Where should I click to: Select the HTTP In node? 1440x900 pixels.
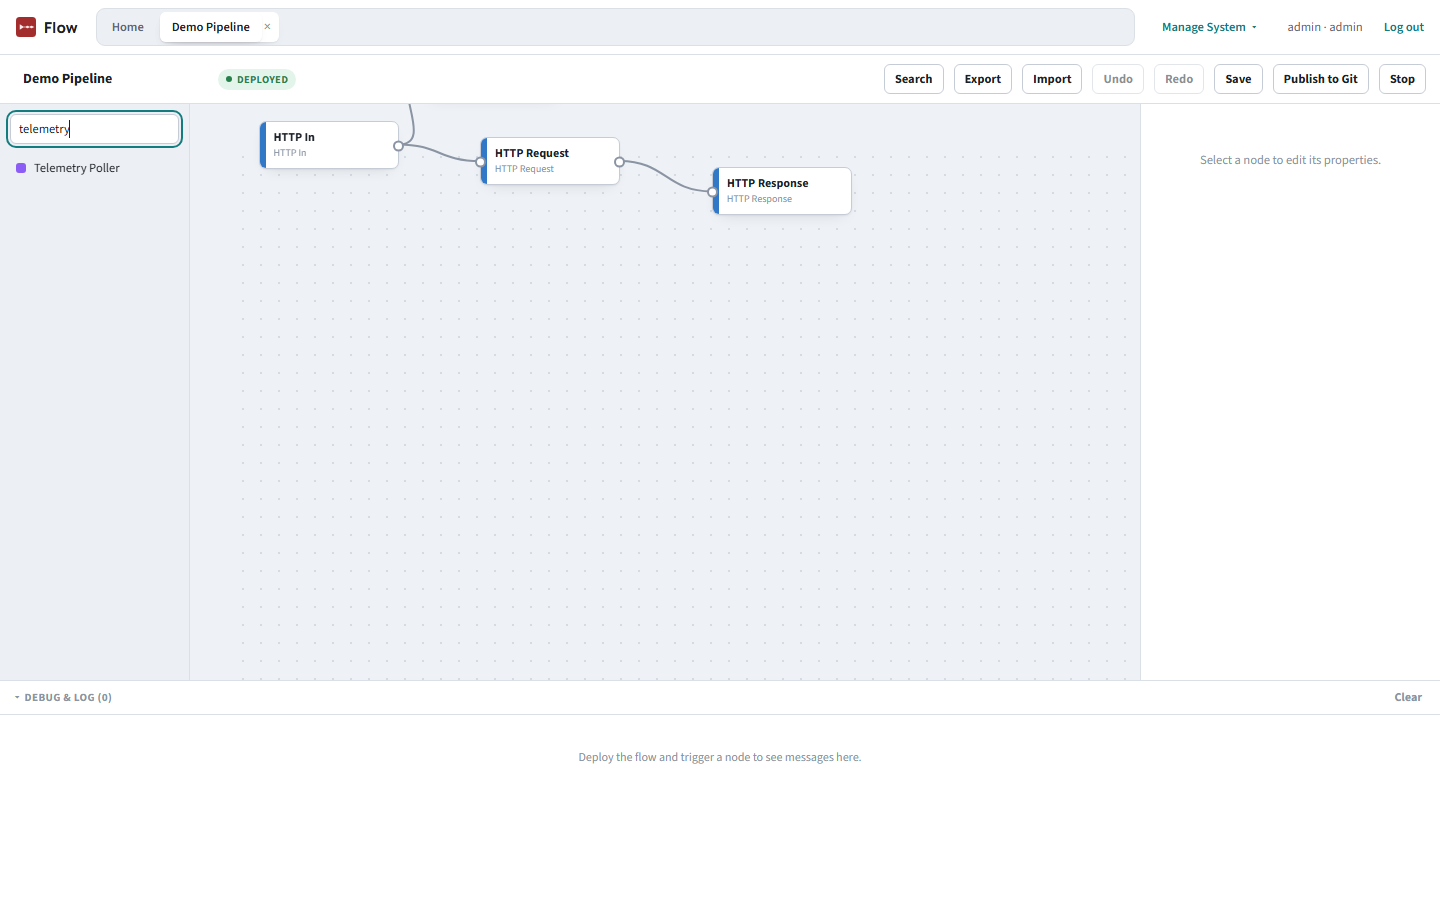(x=329, y=145)
